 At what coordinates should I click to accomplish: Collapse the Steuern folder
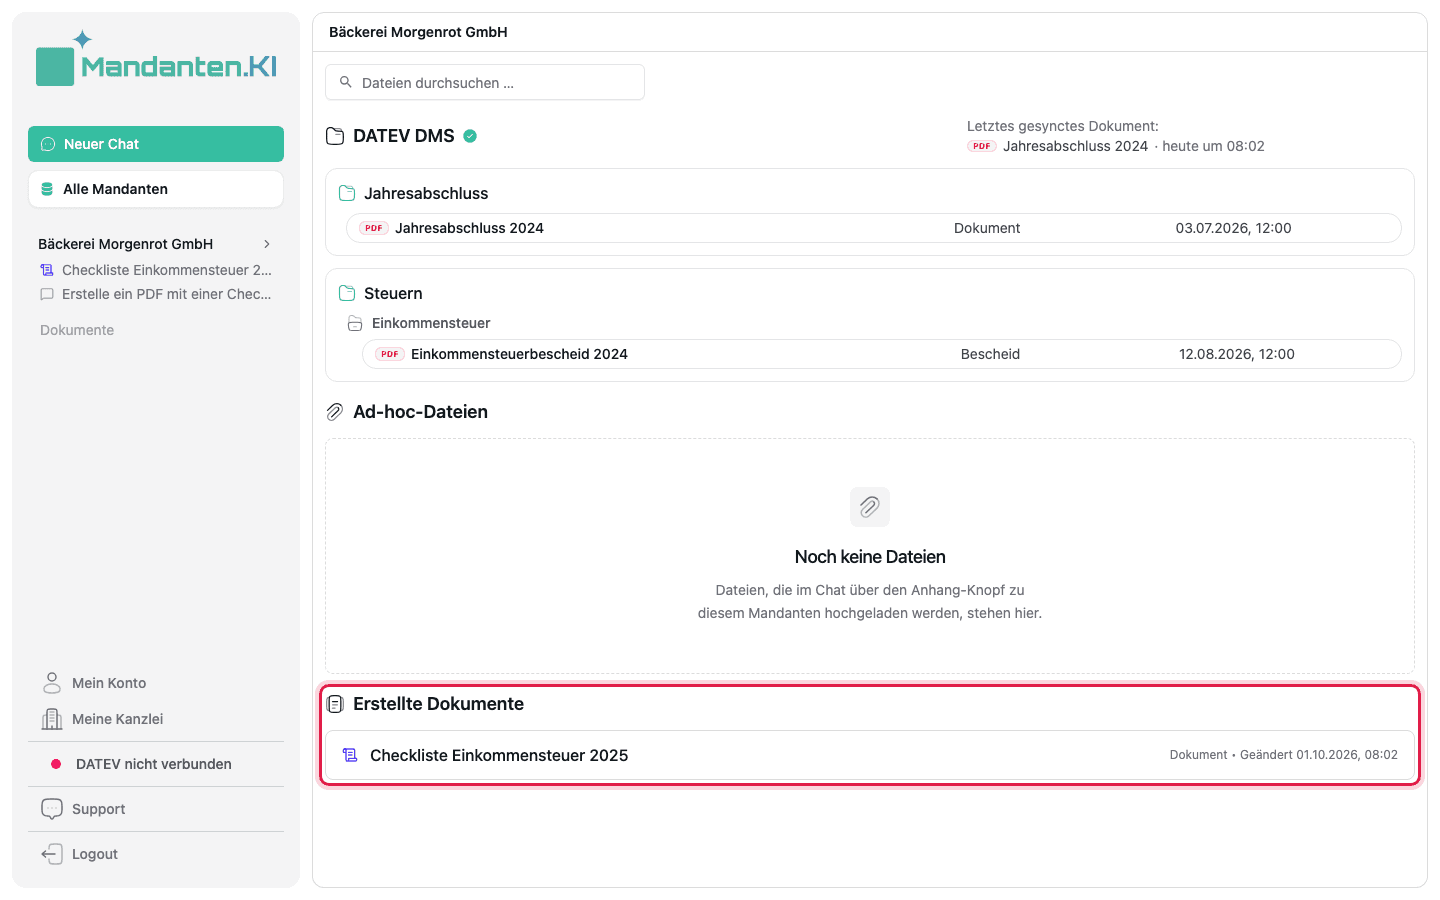[x=393, y=293]
